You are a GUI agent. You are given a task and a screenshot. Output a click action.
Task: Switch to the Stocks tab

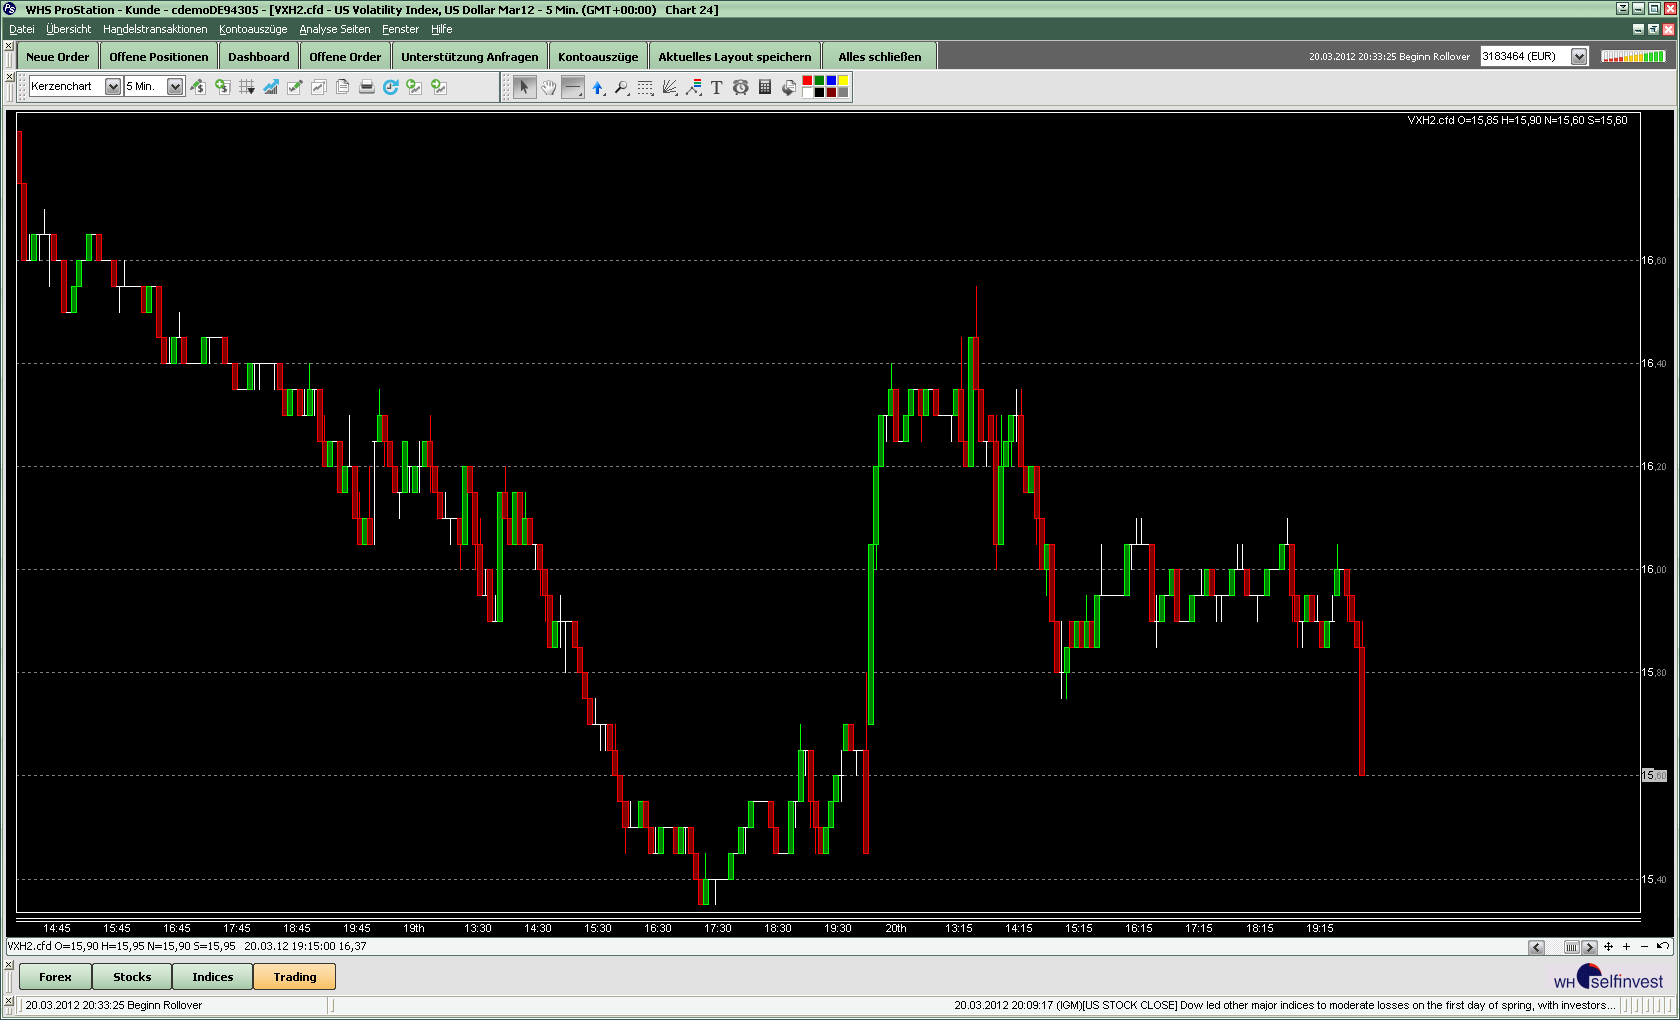click(x=132, y=976)
